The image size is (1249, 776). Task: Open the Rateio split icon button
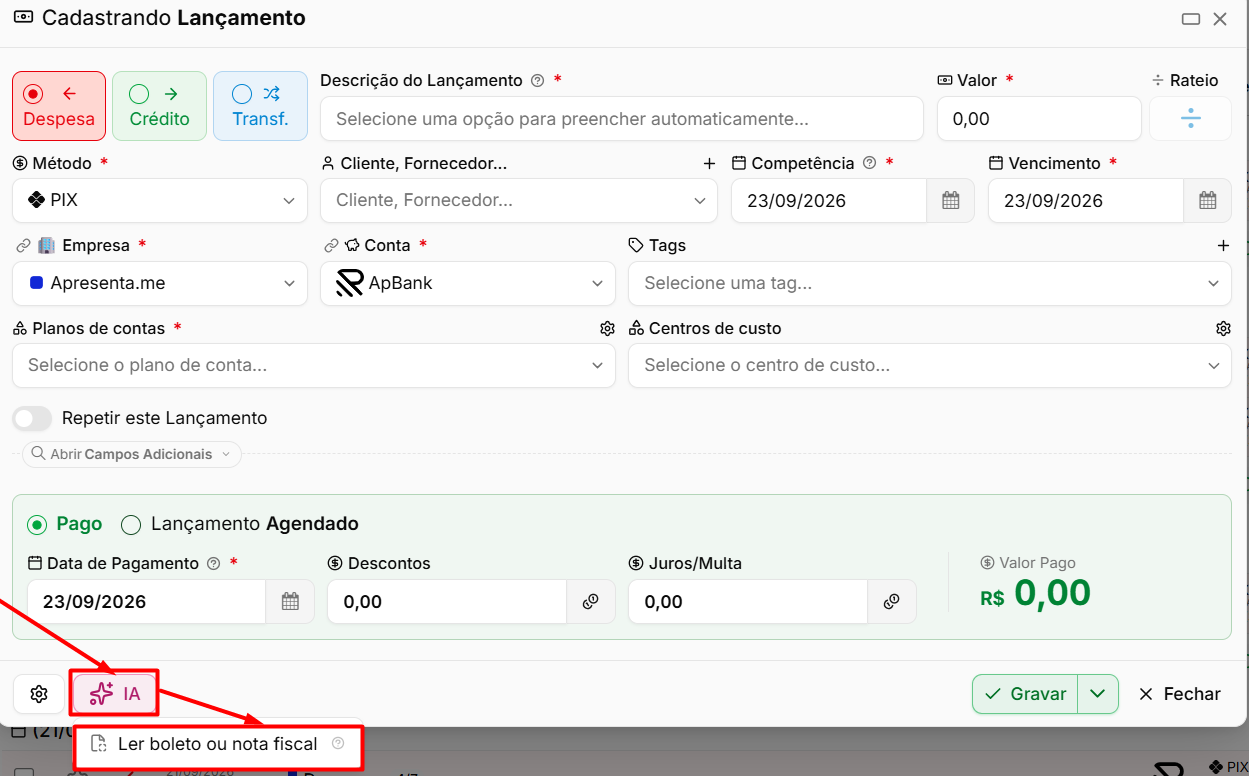pos(1190,119)
